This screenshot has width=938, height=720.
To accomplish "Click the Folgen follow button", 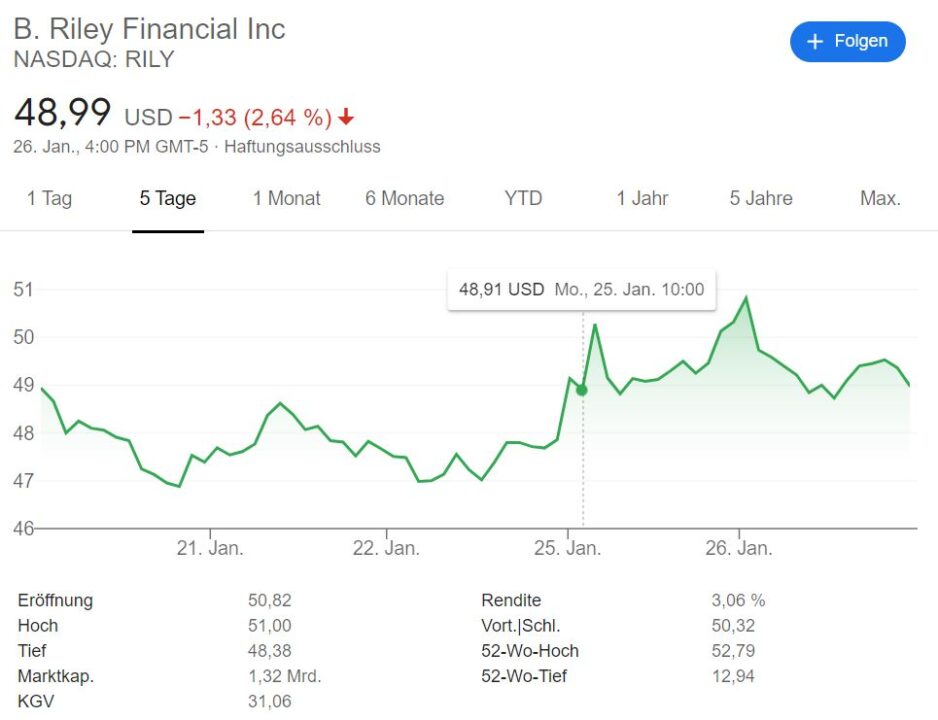I will point(847,41).
